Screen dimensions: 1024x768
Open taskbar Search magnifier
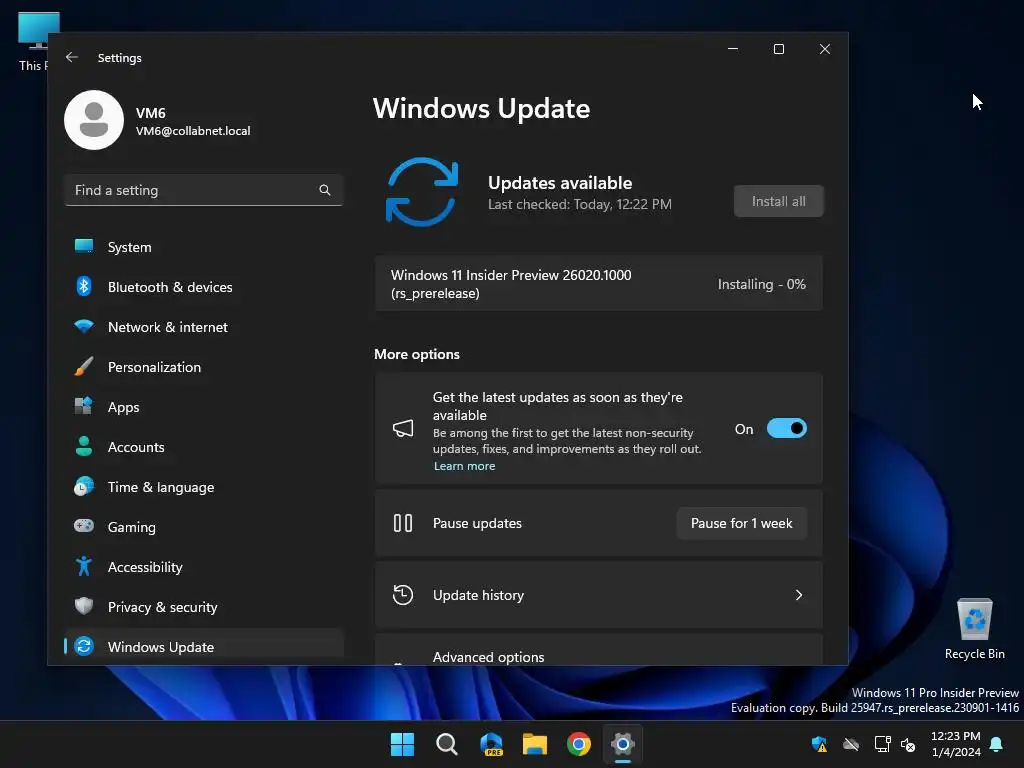pyautogui.click(x=447, y=744)
